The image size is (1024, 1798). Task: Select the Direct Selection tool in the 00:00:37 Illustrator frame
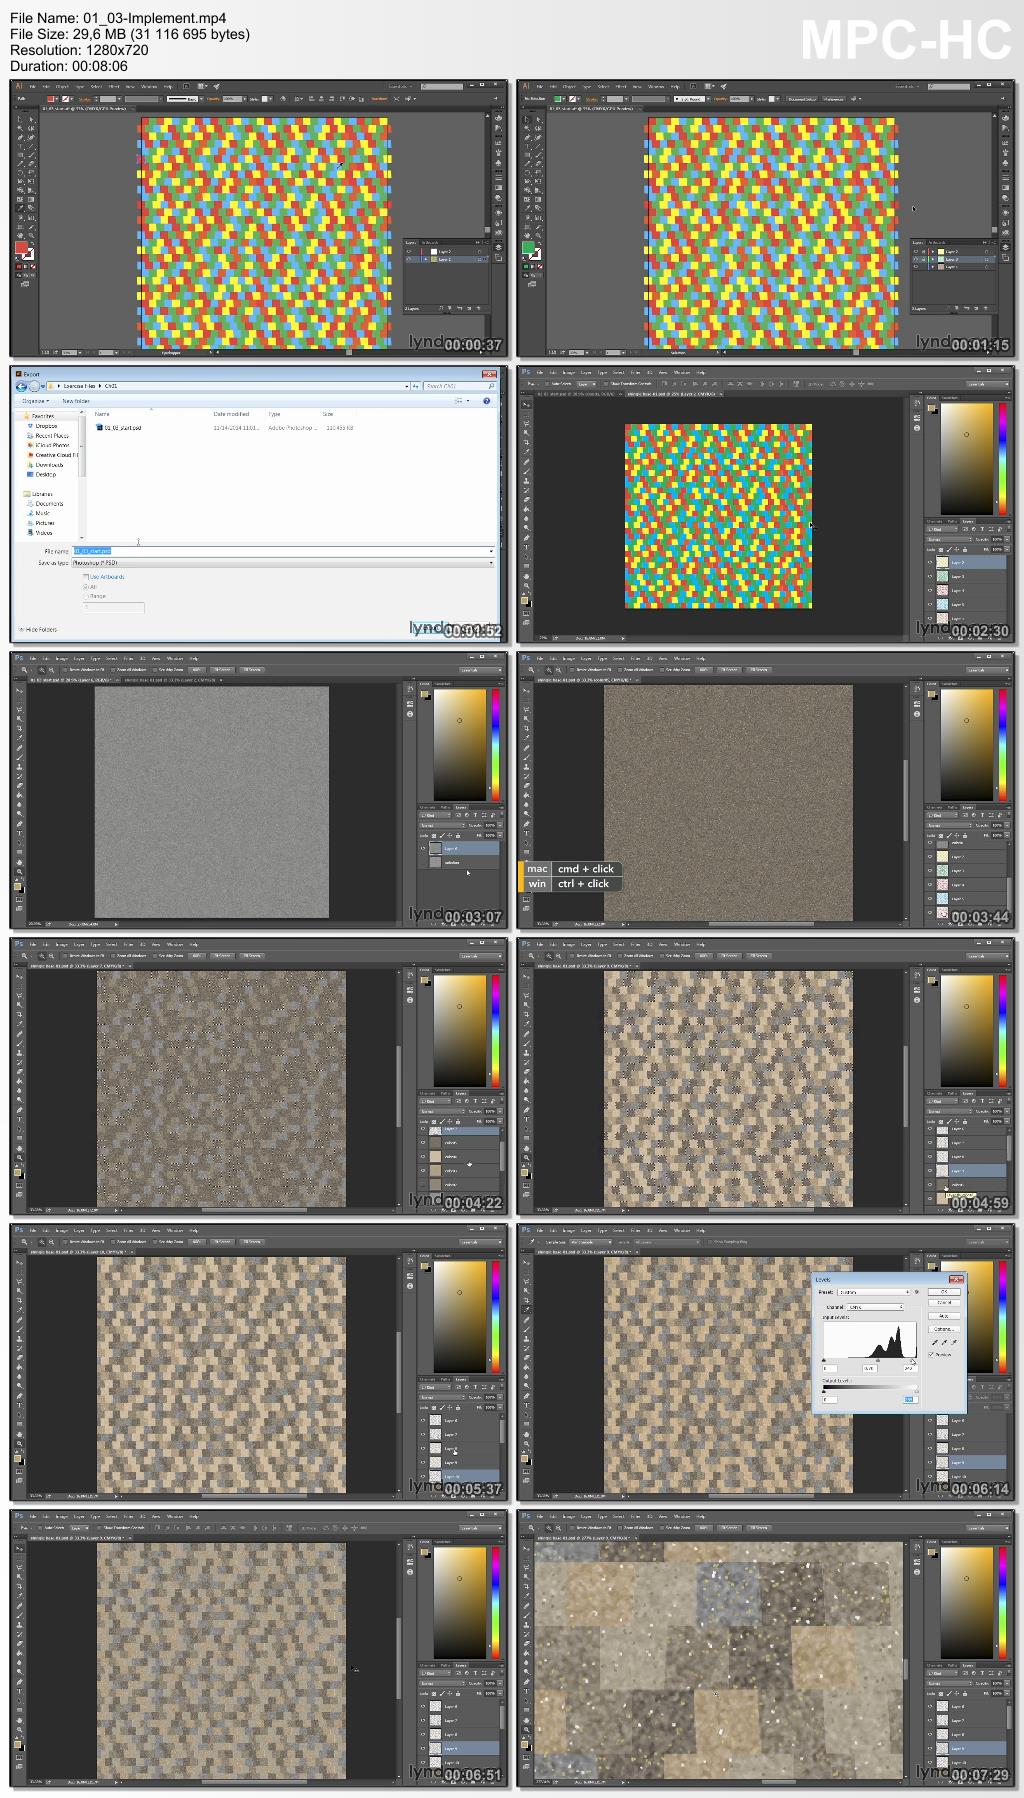[31, 119]
